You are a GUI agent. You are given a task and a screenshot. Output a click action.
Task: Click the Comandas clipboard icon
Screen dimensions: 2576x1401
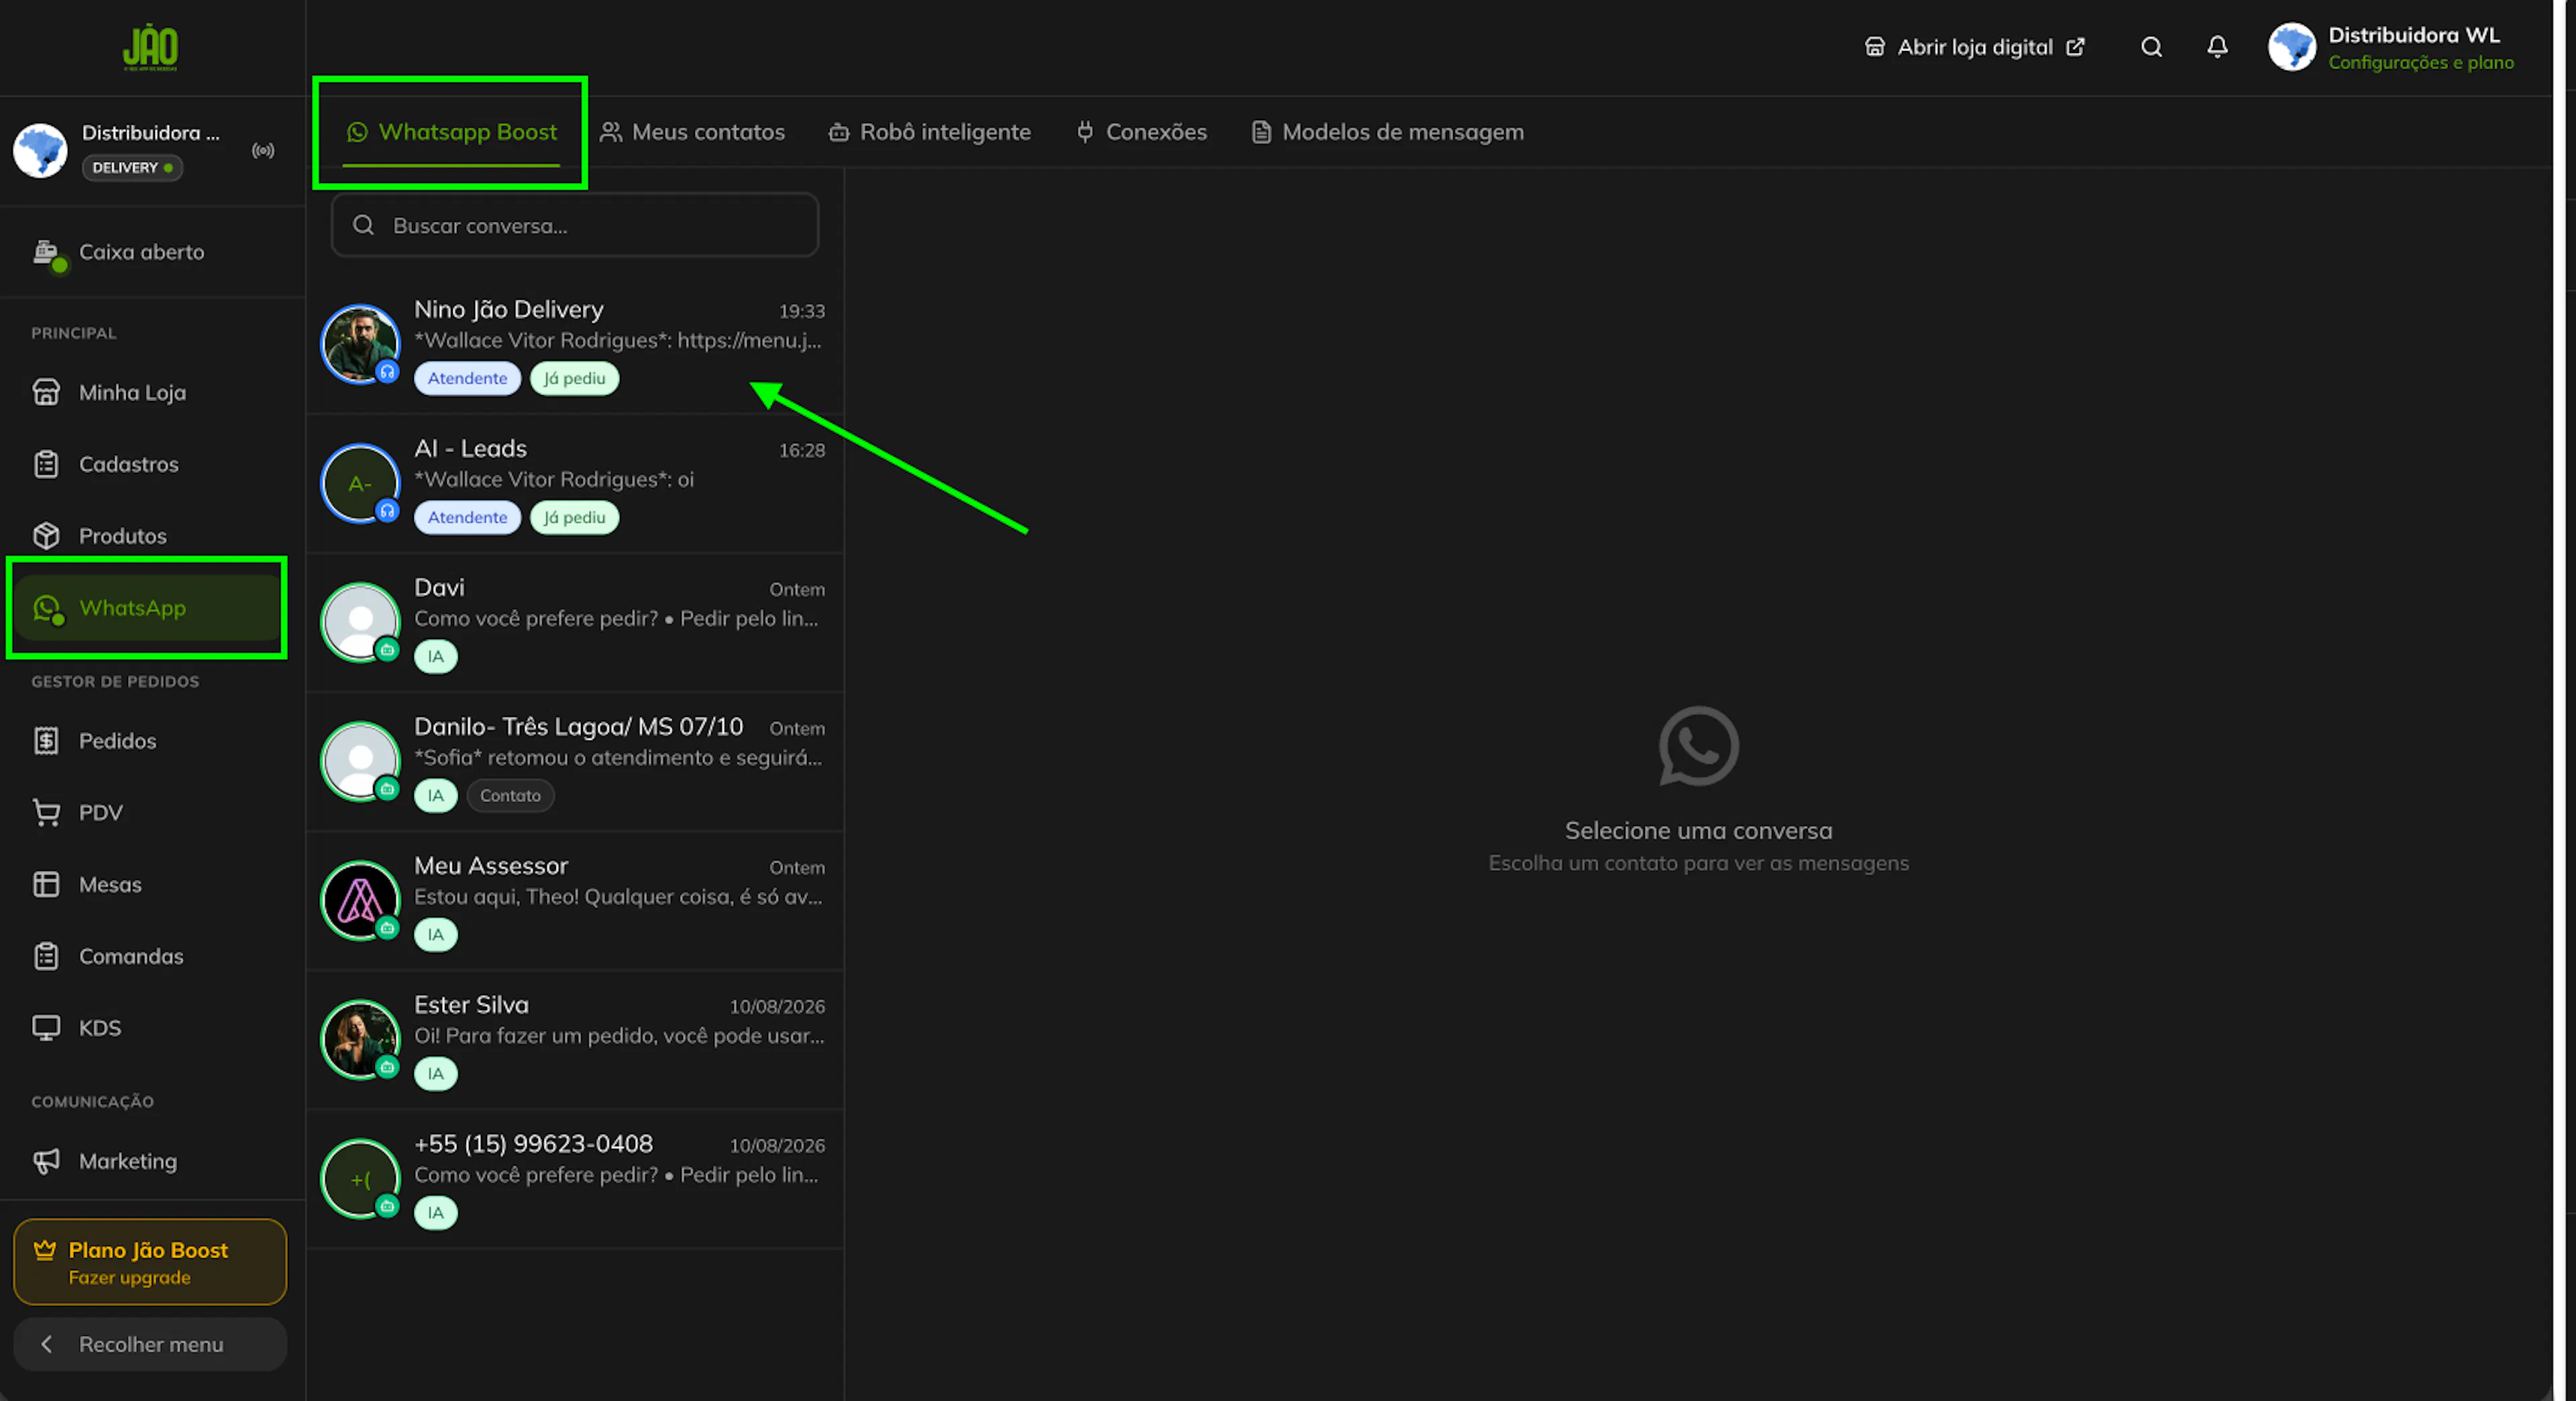click(x=46, y=956)
